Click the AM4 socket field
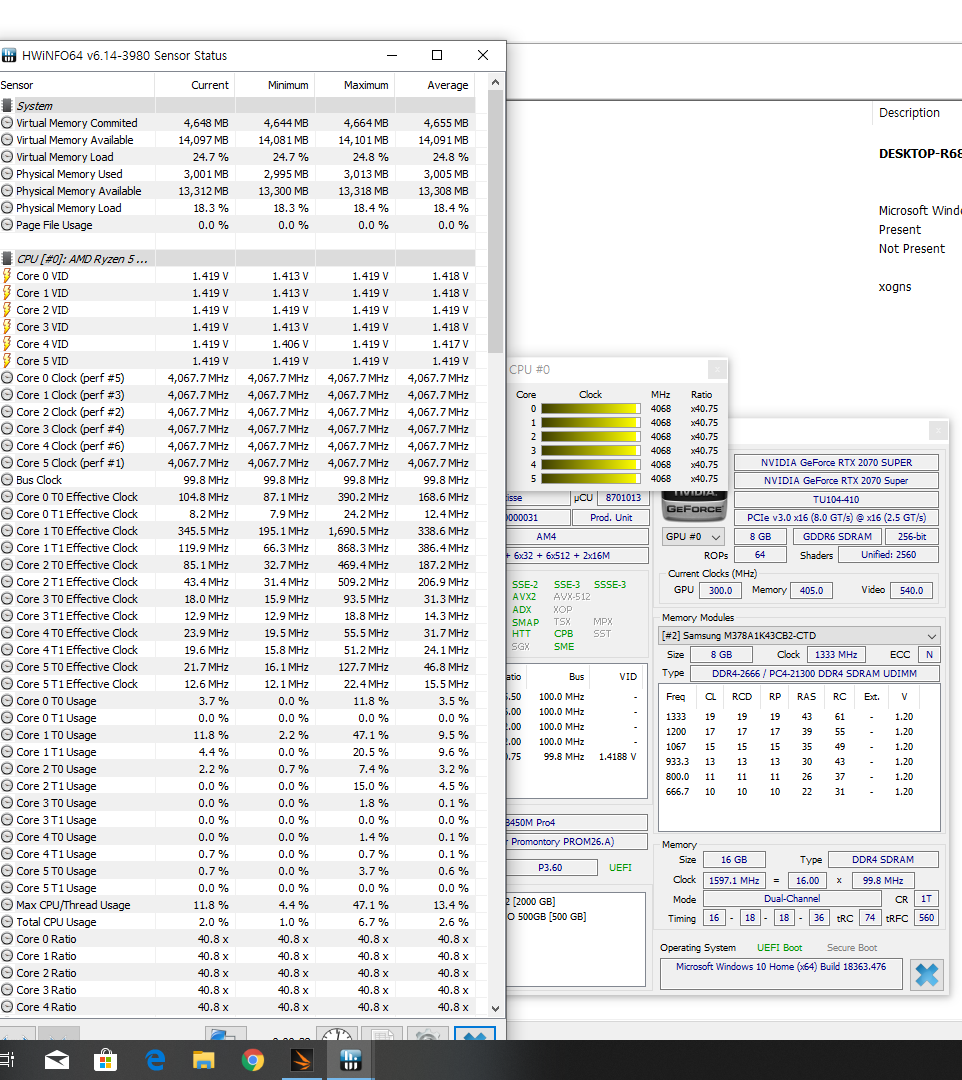962x1080 pixels. click(577, 537)
